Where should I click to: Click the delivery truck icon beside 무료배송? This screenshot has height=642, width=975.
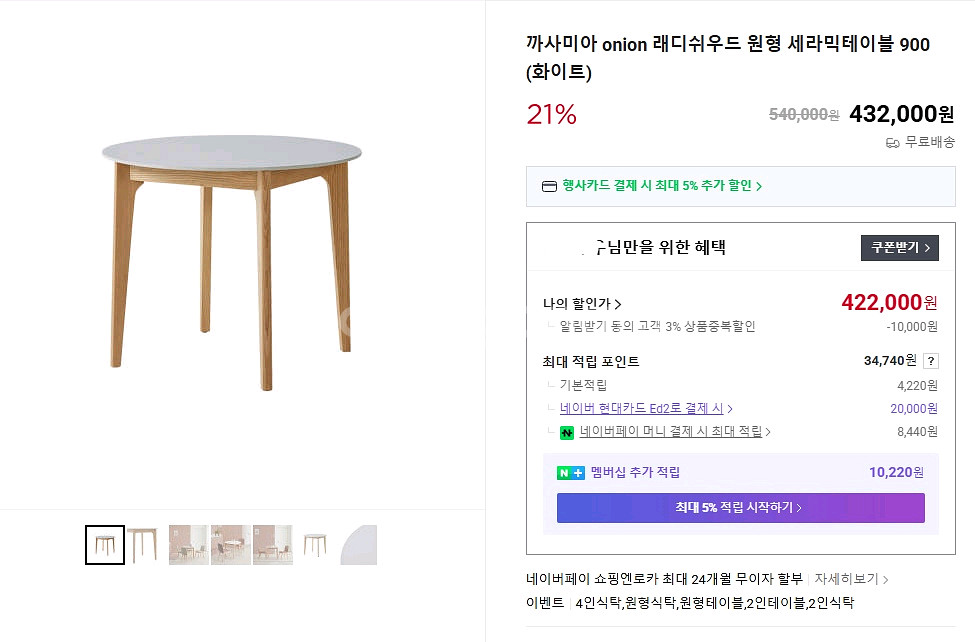click(893, 143)
